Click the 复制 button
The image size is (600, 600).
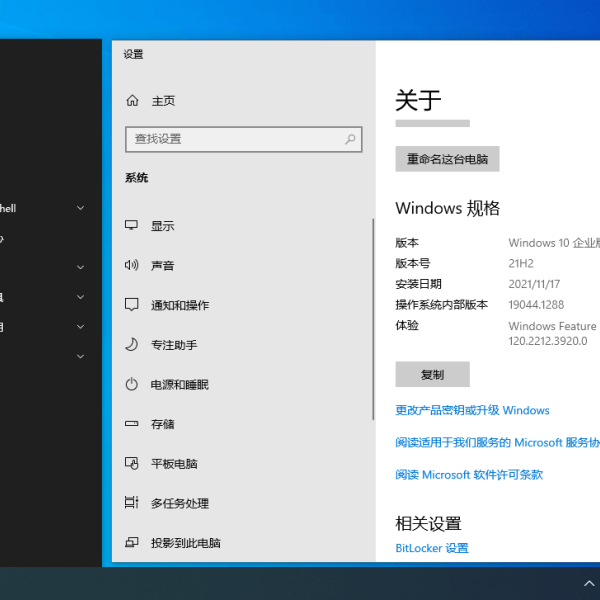click(x=432, y=374)
